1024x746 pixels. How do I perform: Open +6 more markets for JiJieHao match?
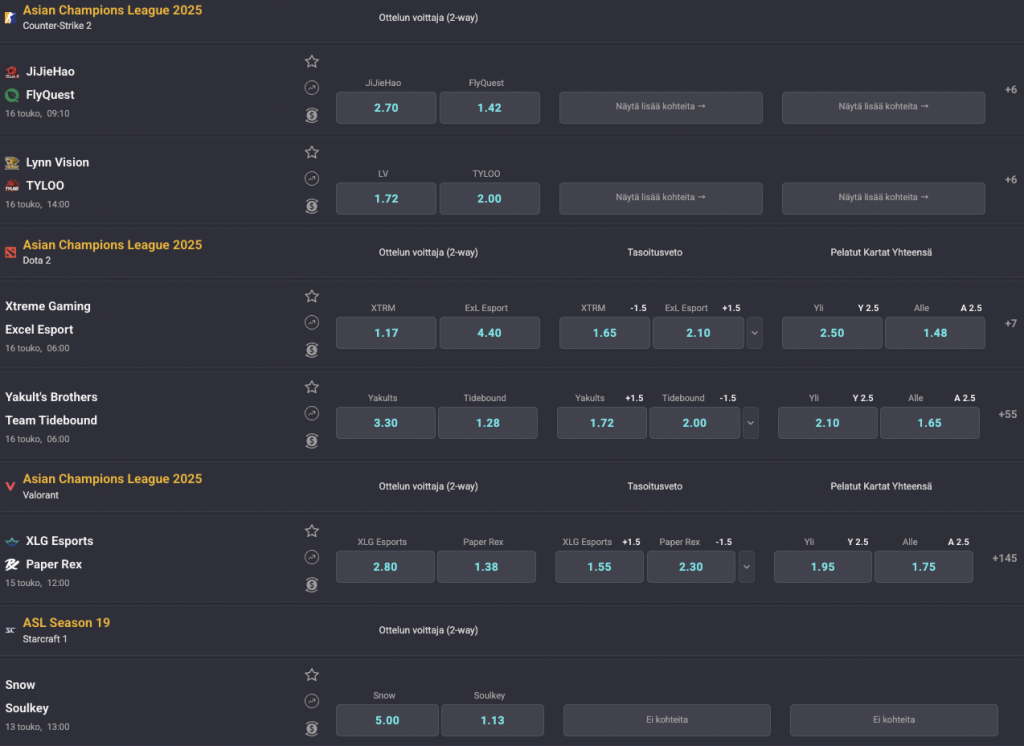pos(1010,89)
